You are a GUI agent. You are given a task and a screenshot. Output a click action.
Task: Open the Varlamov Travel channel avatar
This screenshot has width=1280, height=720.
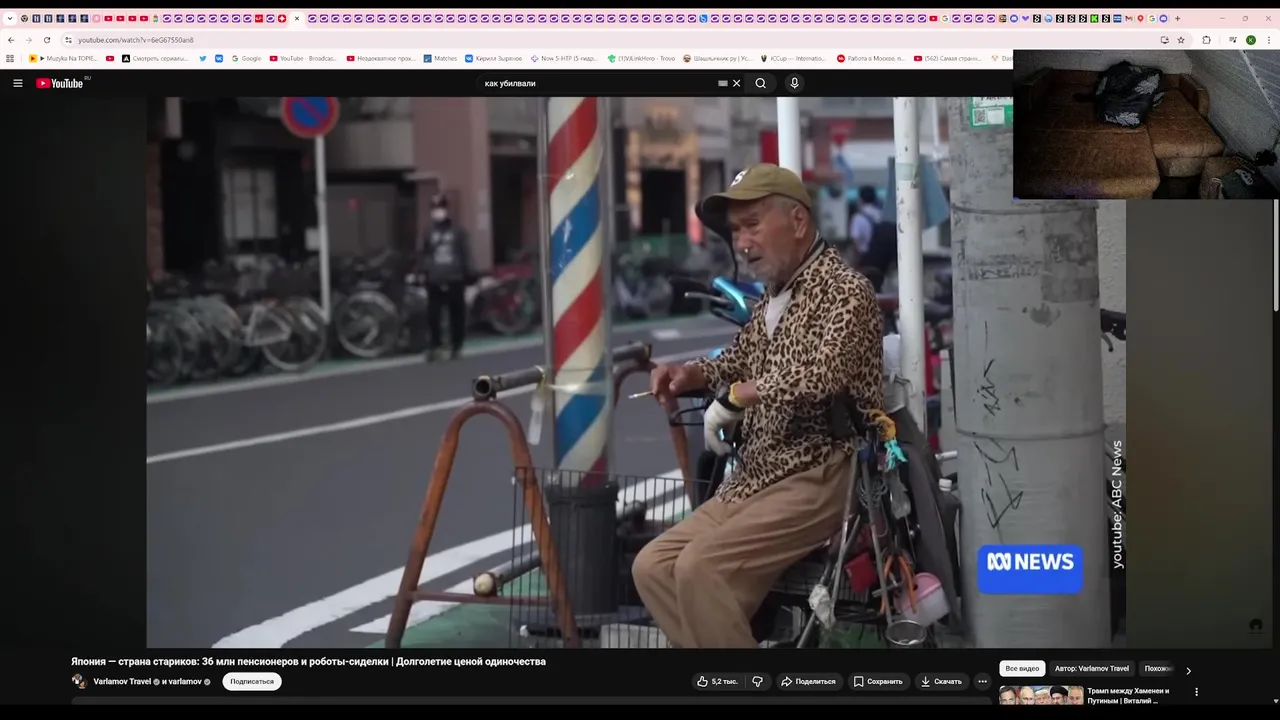click(x=79, y=681)
